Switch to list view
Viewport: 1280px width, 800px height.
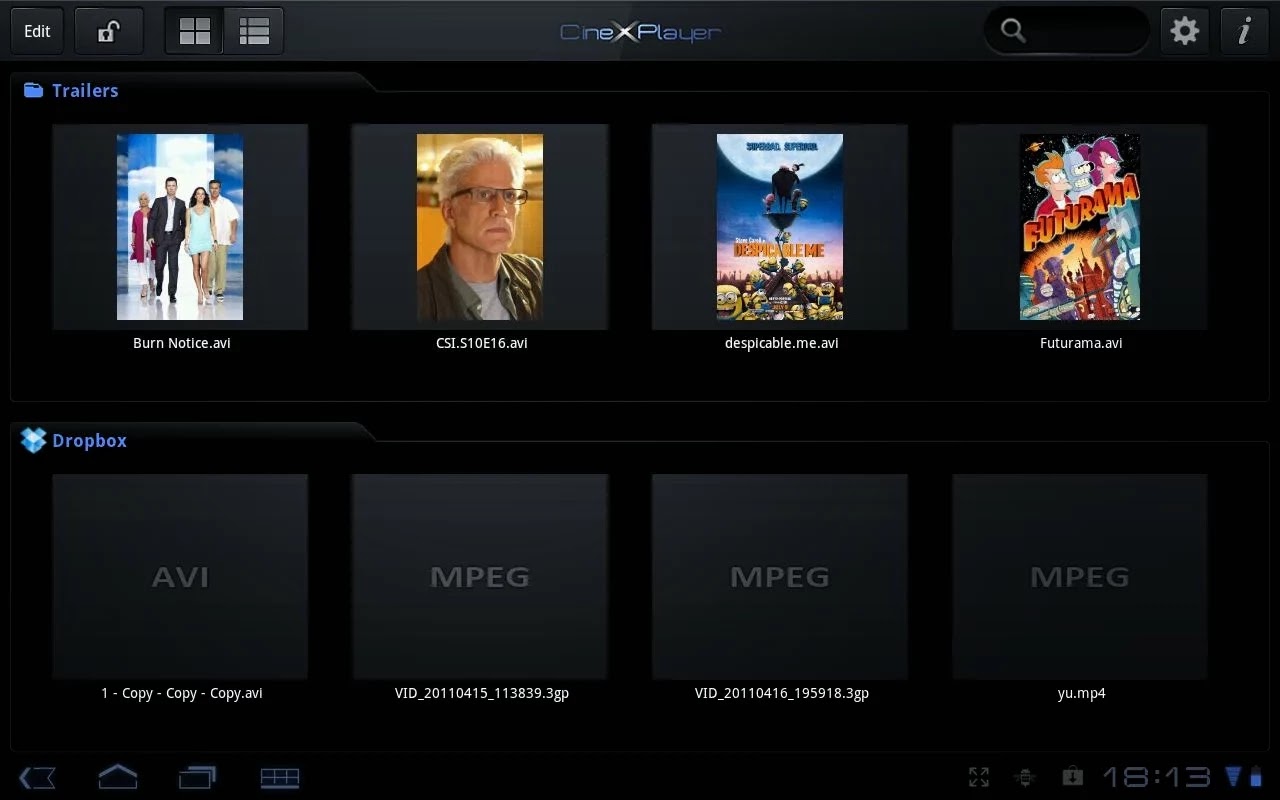[x=254, y=31]
